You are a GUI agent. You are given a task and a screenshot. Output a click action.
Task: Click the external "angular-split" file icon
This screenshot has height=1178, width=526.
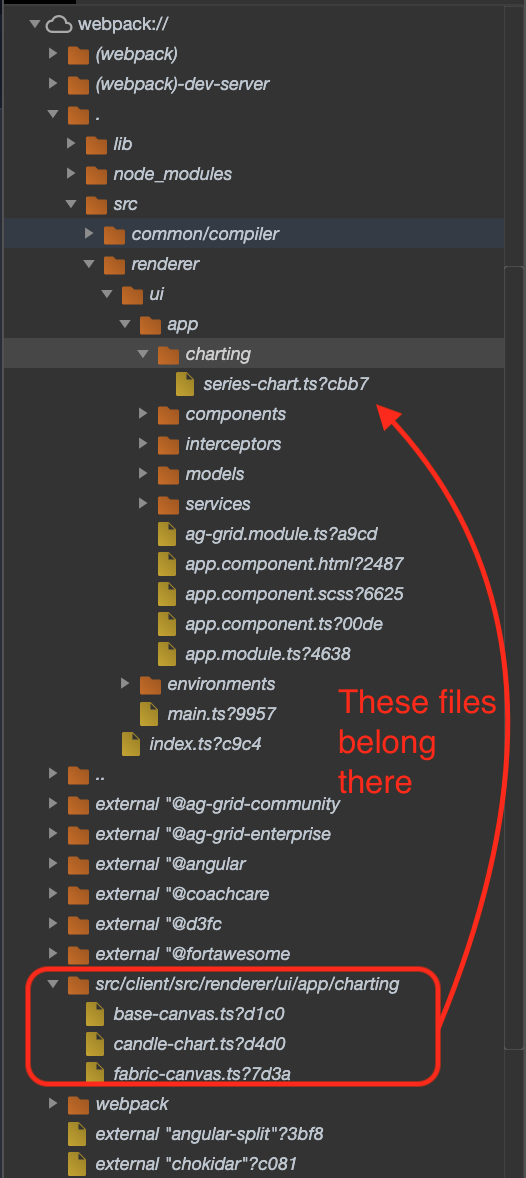(77, 1133)
